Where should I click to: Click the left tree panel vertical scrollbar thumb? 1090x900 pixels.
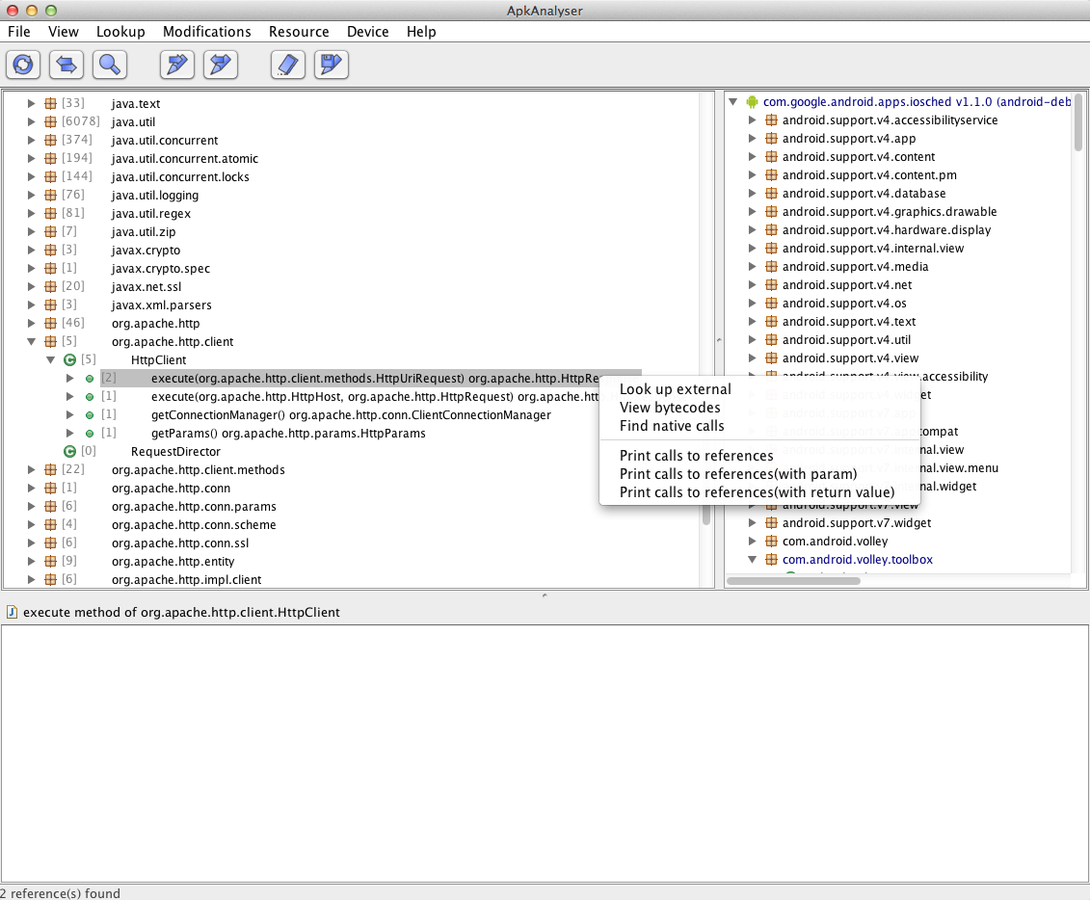(x=706, y=515)
